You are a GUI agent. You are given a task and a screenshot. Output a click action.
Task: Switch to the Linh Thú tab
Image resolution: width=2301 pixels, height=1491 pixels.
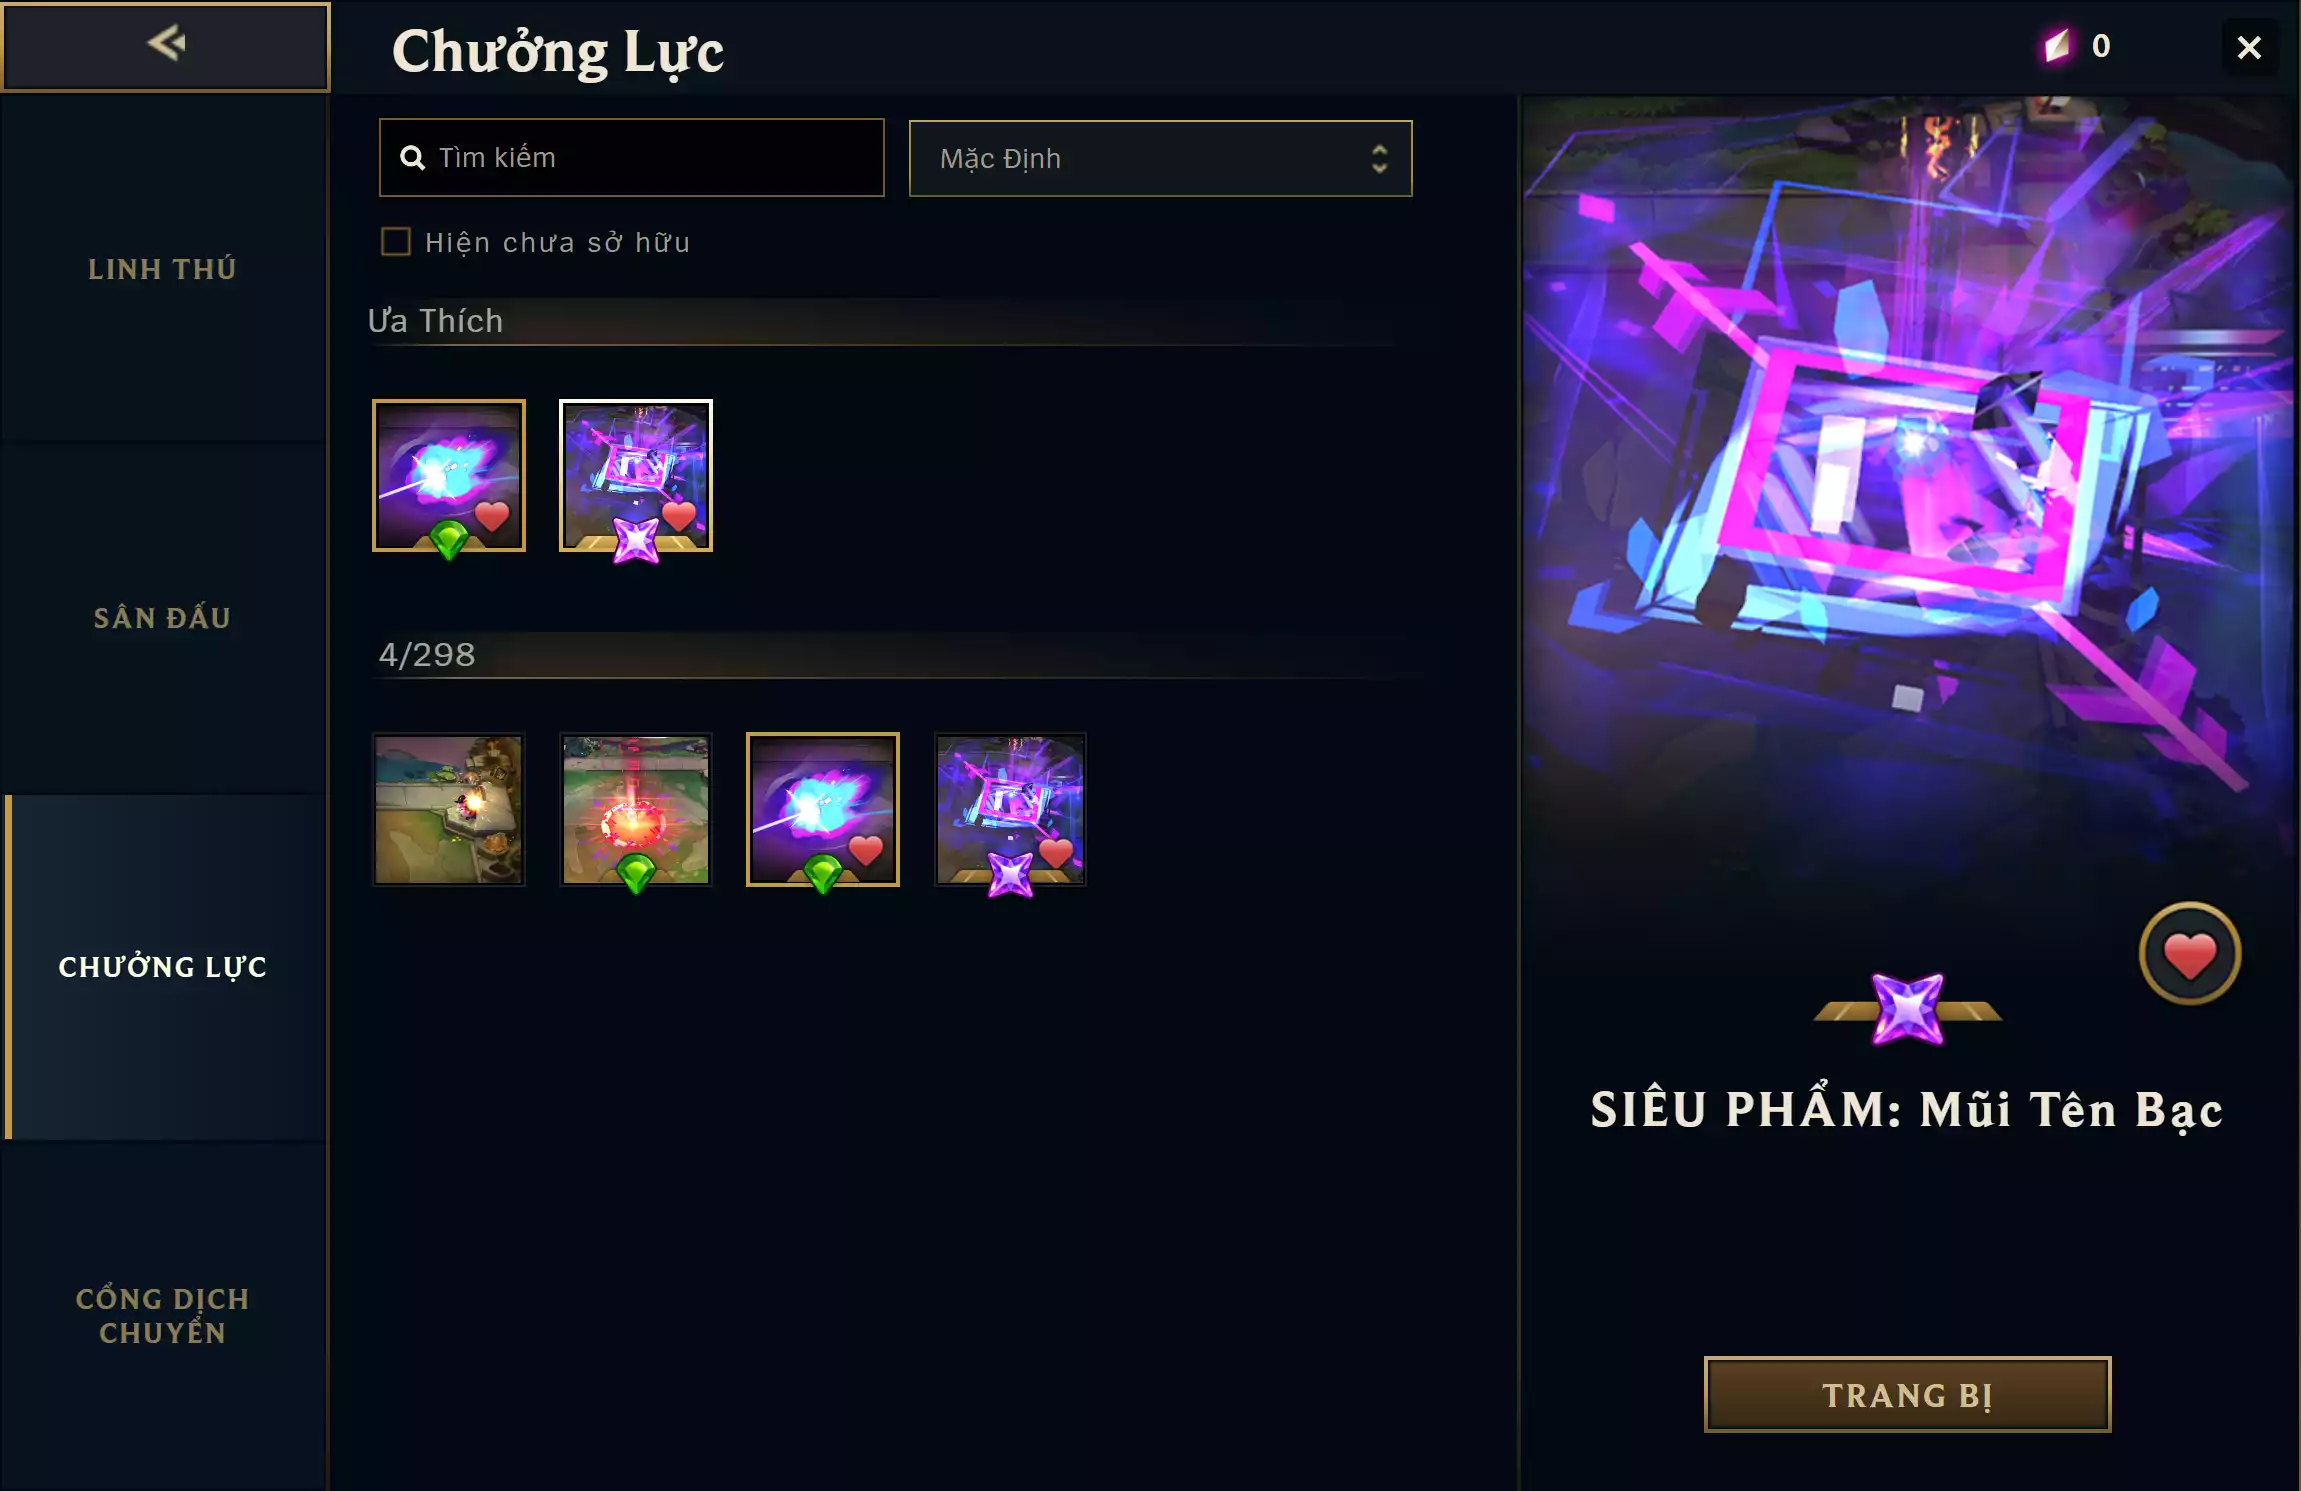163,269
